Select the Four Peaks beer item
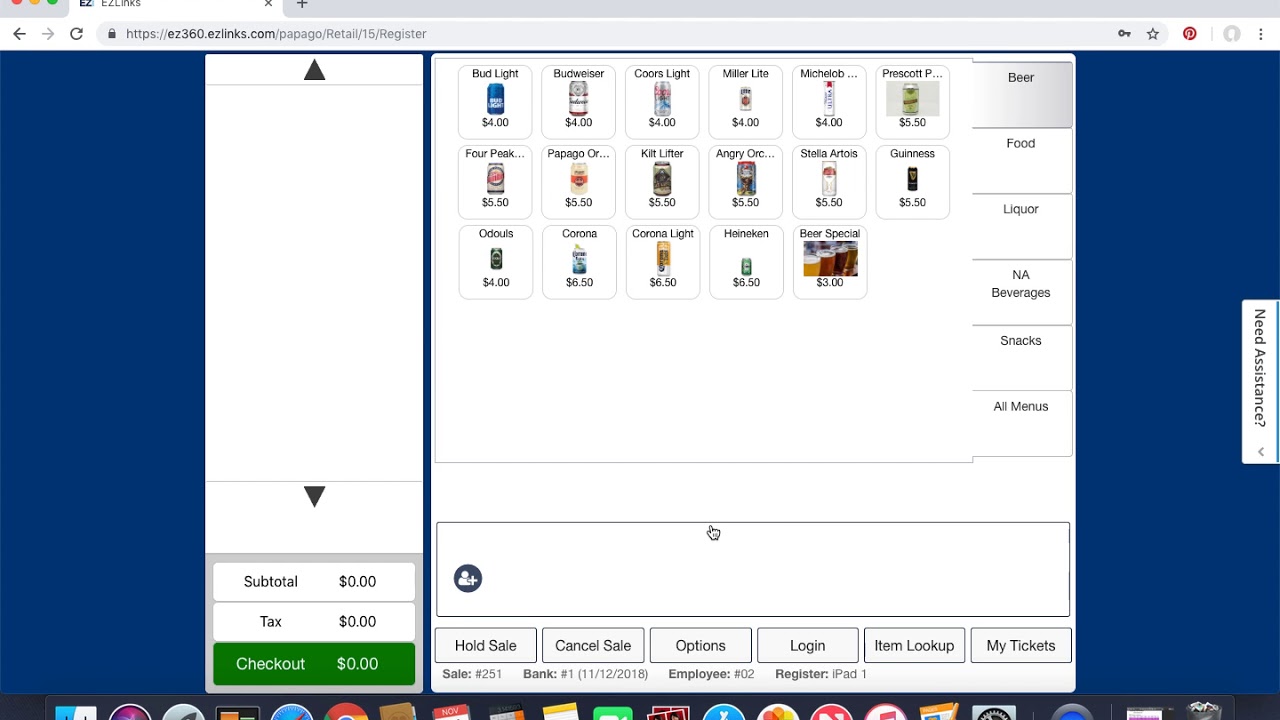 tap(495, 181)
